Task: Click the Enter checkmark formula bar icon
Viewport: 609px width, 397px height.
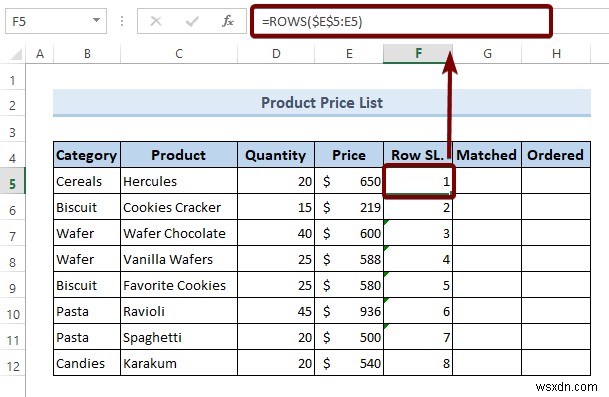Action: click(x=192, y=21)
